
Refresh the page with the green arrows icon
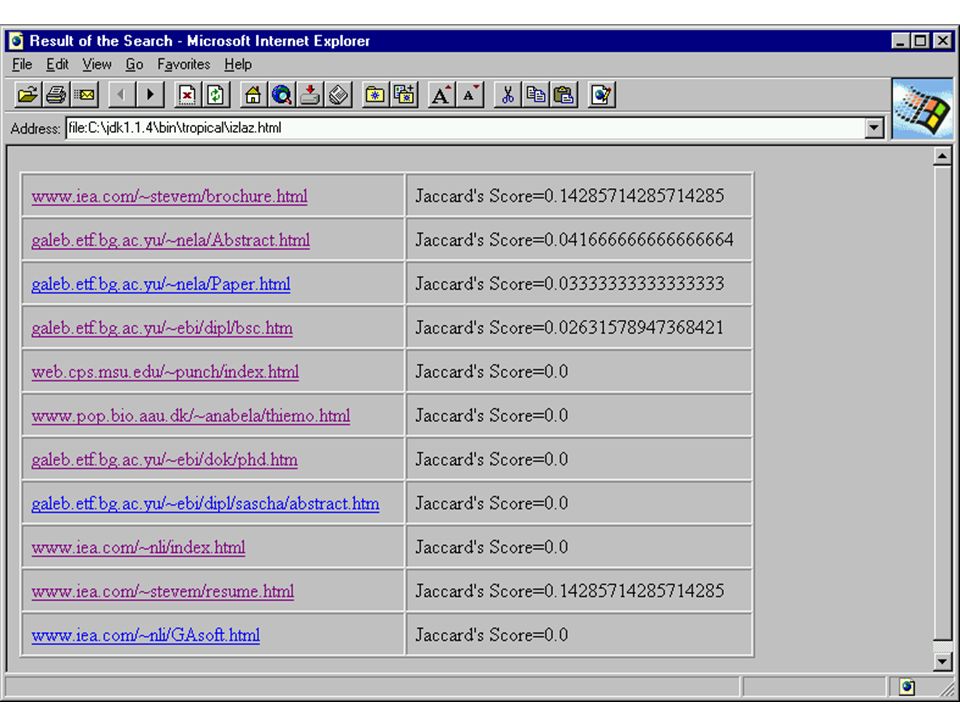pyautogui.click(x=216, y=95)
